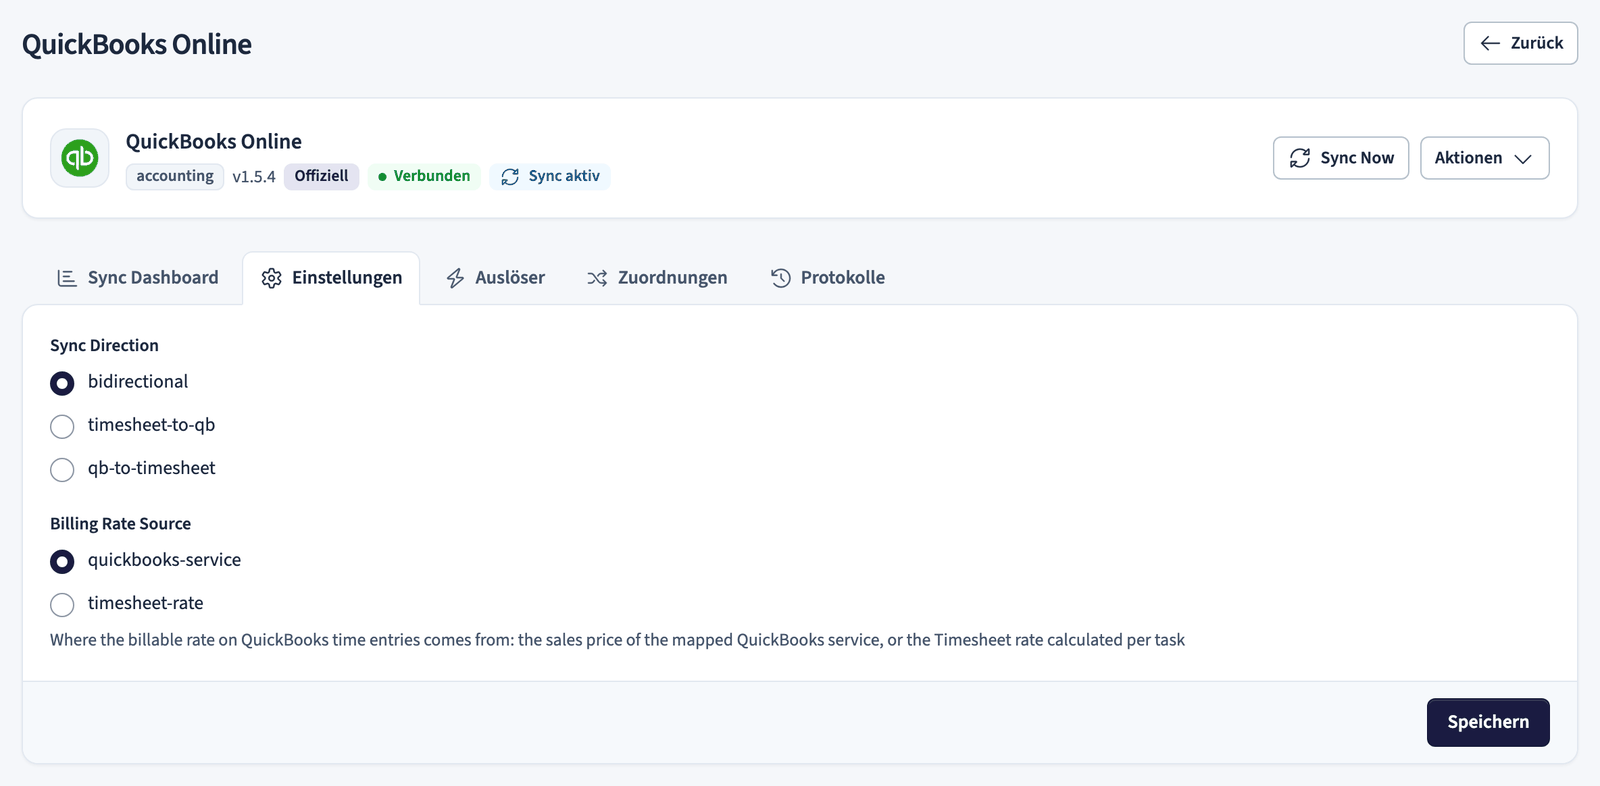
Task: Select timesheet-to-qb sync direction
Action: click(62, 427)
